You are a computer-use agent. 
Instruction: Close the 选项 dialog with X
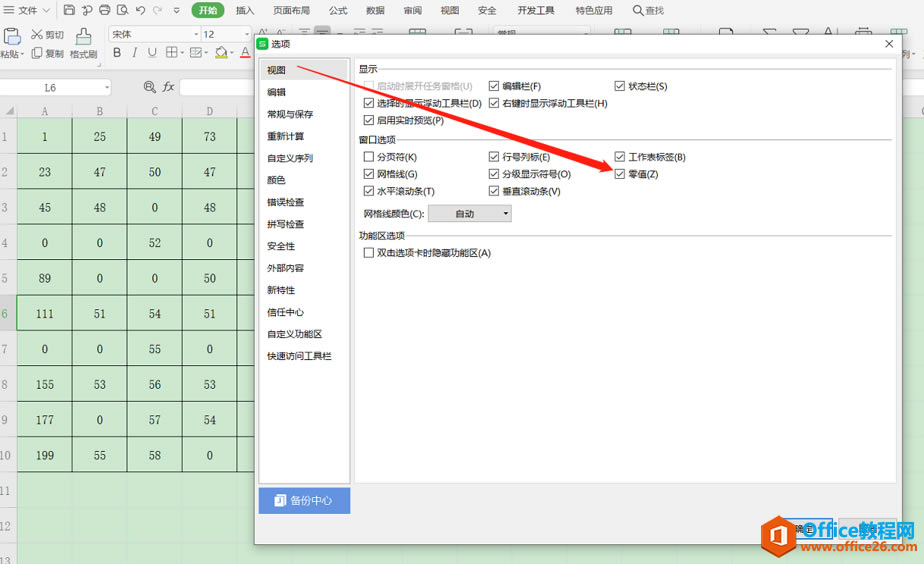[x=889, y=44]
